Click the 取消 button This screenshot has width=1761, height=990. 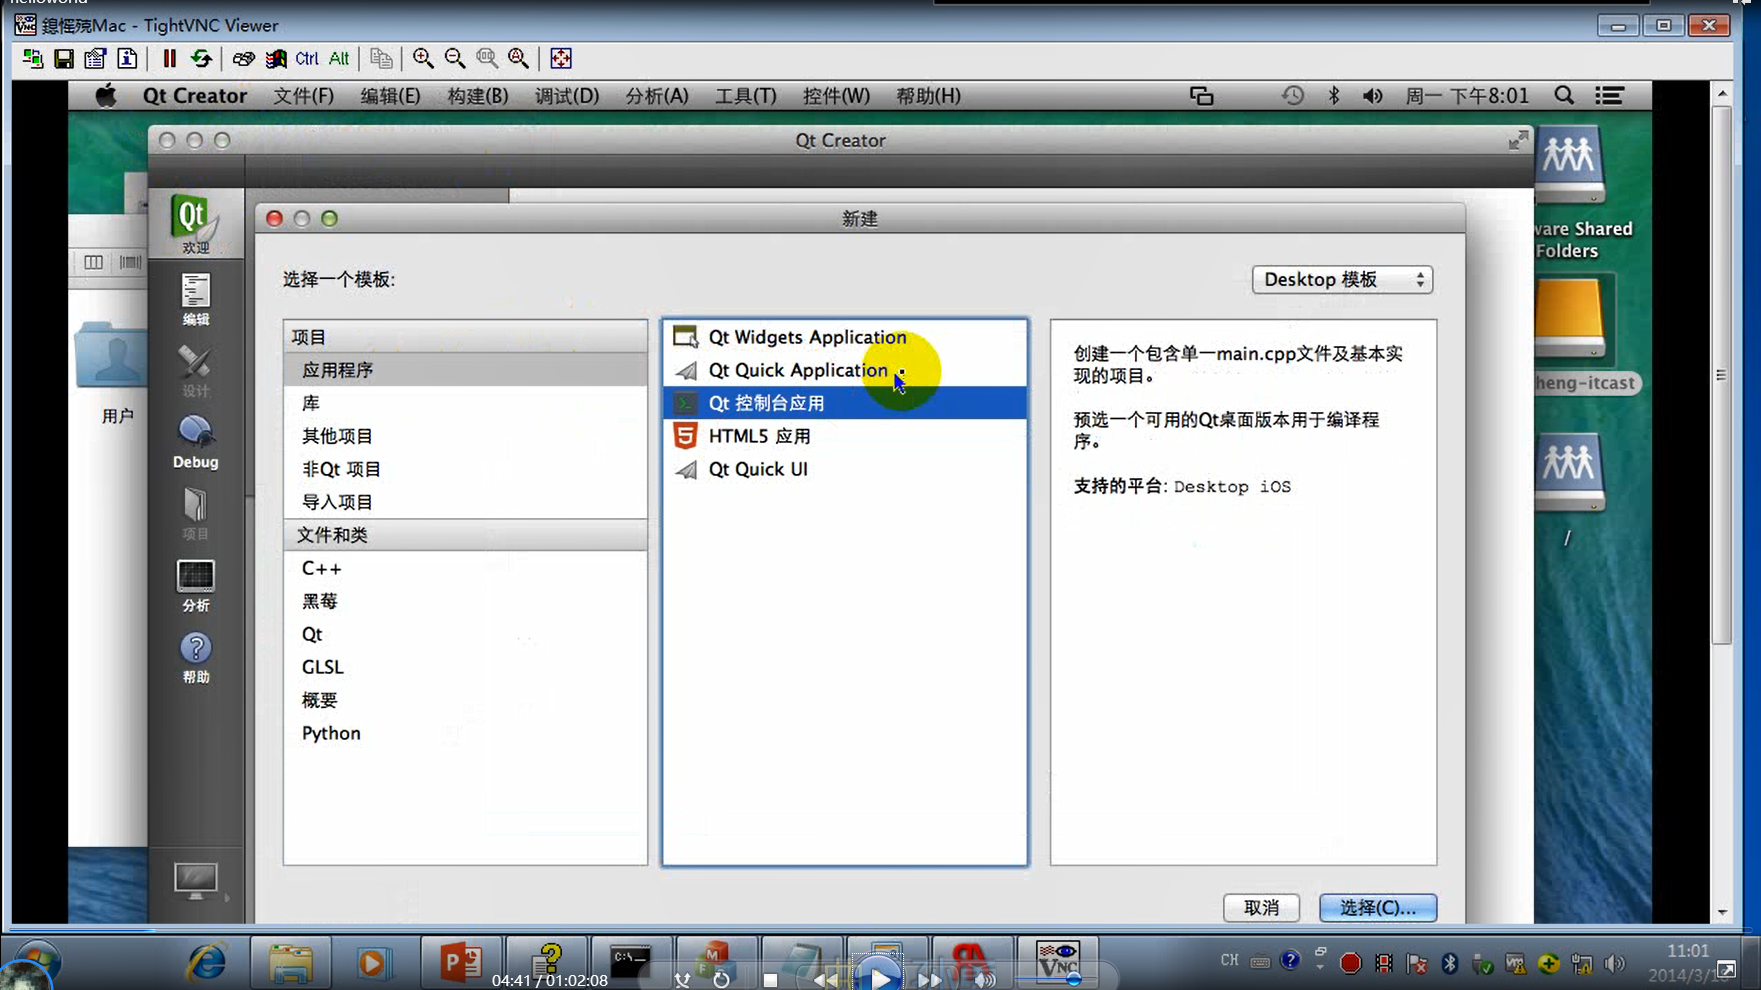[x=1261, y=908]
